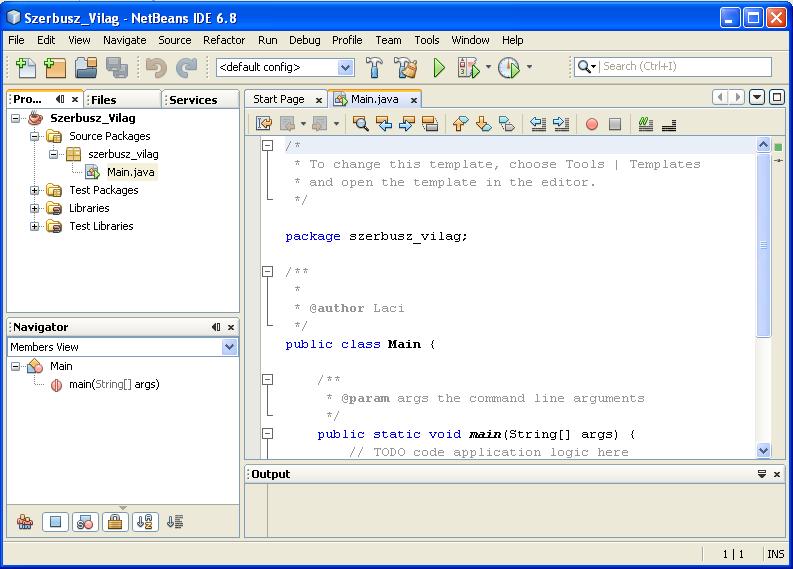Click the Find Selection magnifier in editor toolbar
The width and height of the screenshot is (793, 569).
[x=360, y=124]
